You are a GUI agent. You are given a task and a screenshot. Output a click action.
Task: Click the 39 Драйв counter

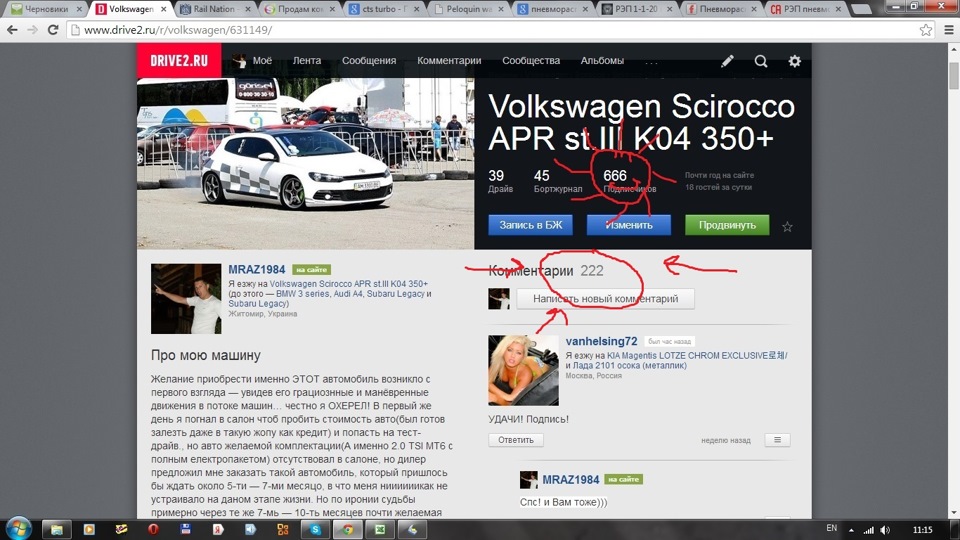500,181
